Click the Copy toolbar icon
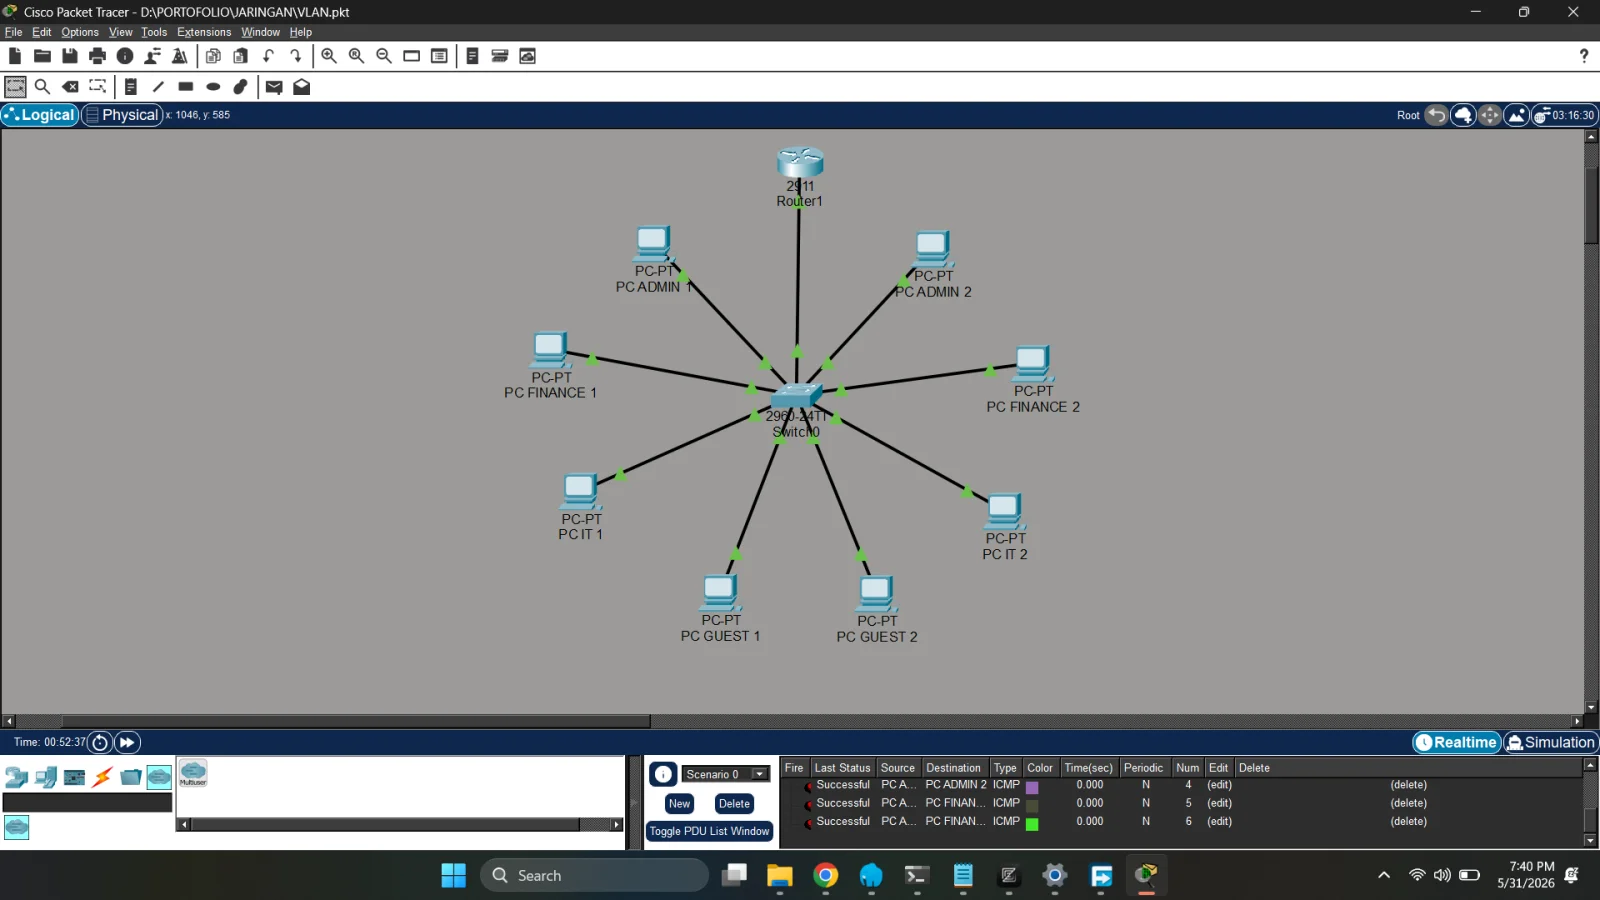Screen dimensions: 1600x900 coord(213,56)
